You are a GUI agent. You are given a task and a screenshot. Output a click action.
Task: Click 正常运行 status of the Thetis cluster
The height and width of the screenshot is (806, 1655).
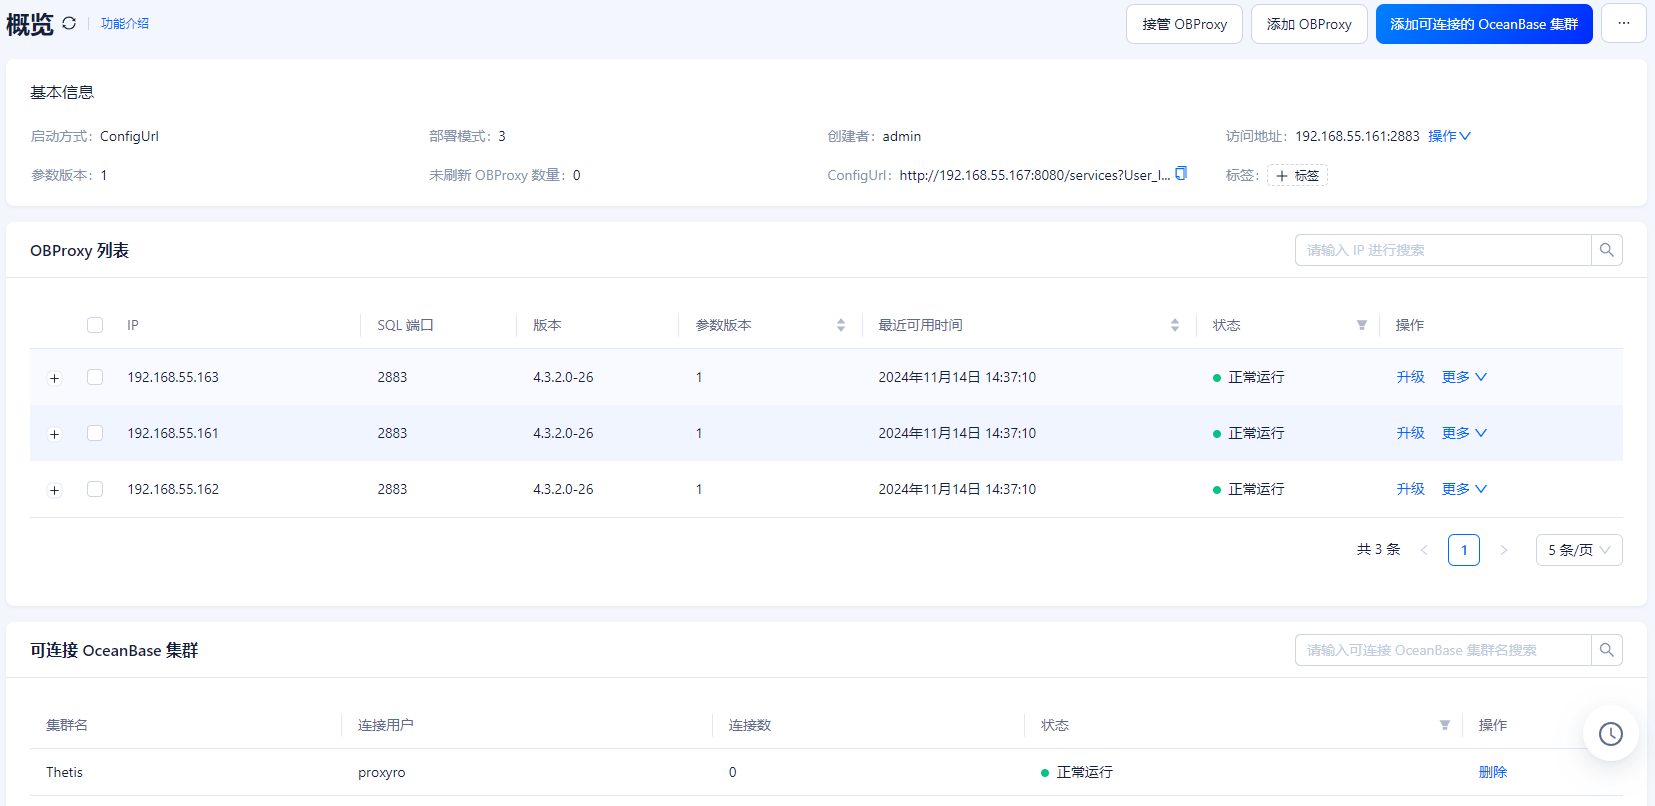[1085, 772]
